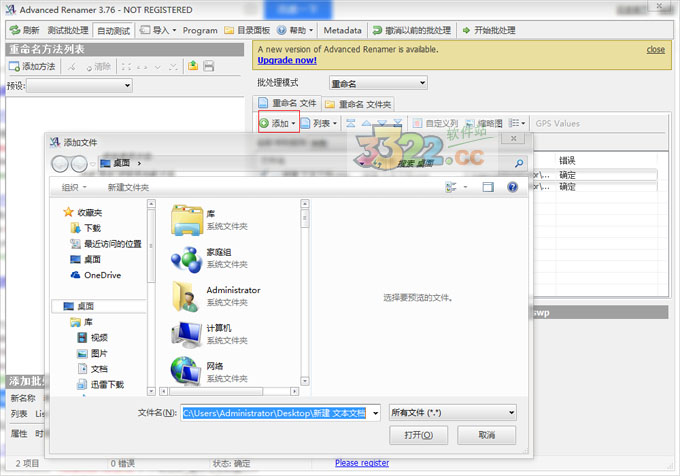Click the blue help icon in the dialog
The width and height of the screenshot is (680, 476).
click(513, 187)
